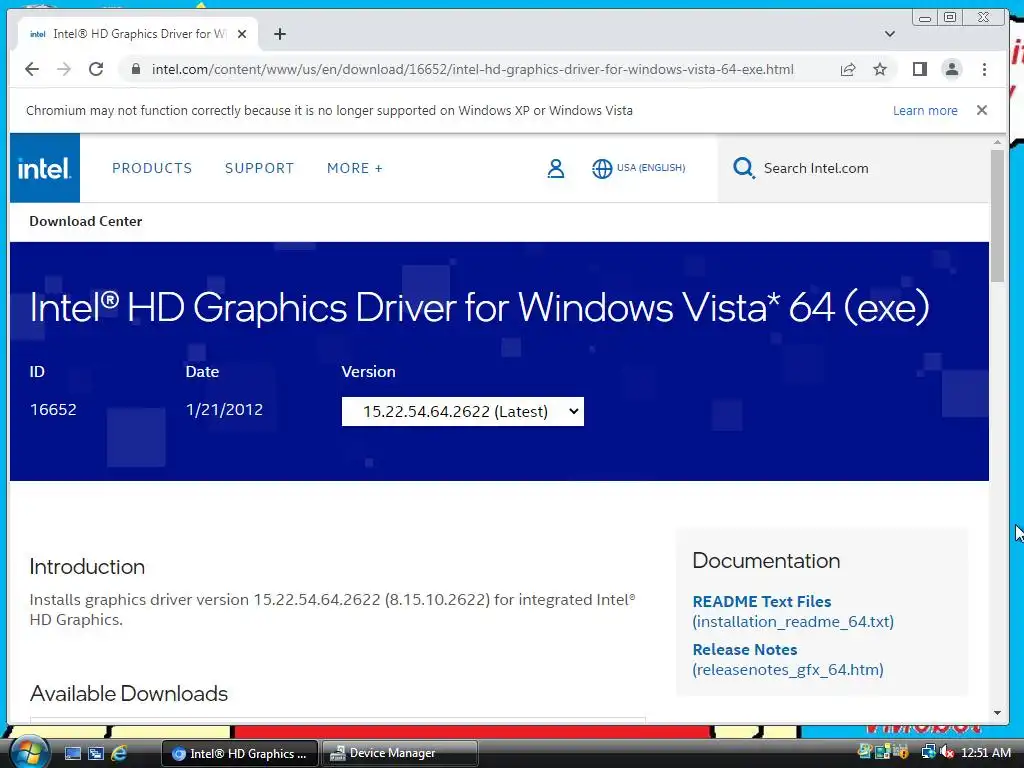Change region via USA (ENGLISH) globe
1024x768 pixels.
click(638, 168)
